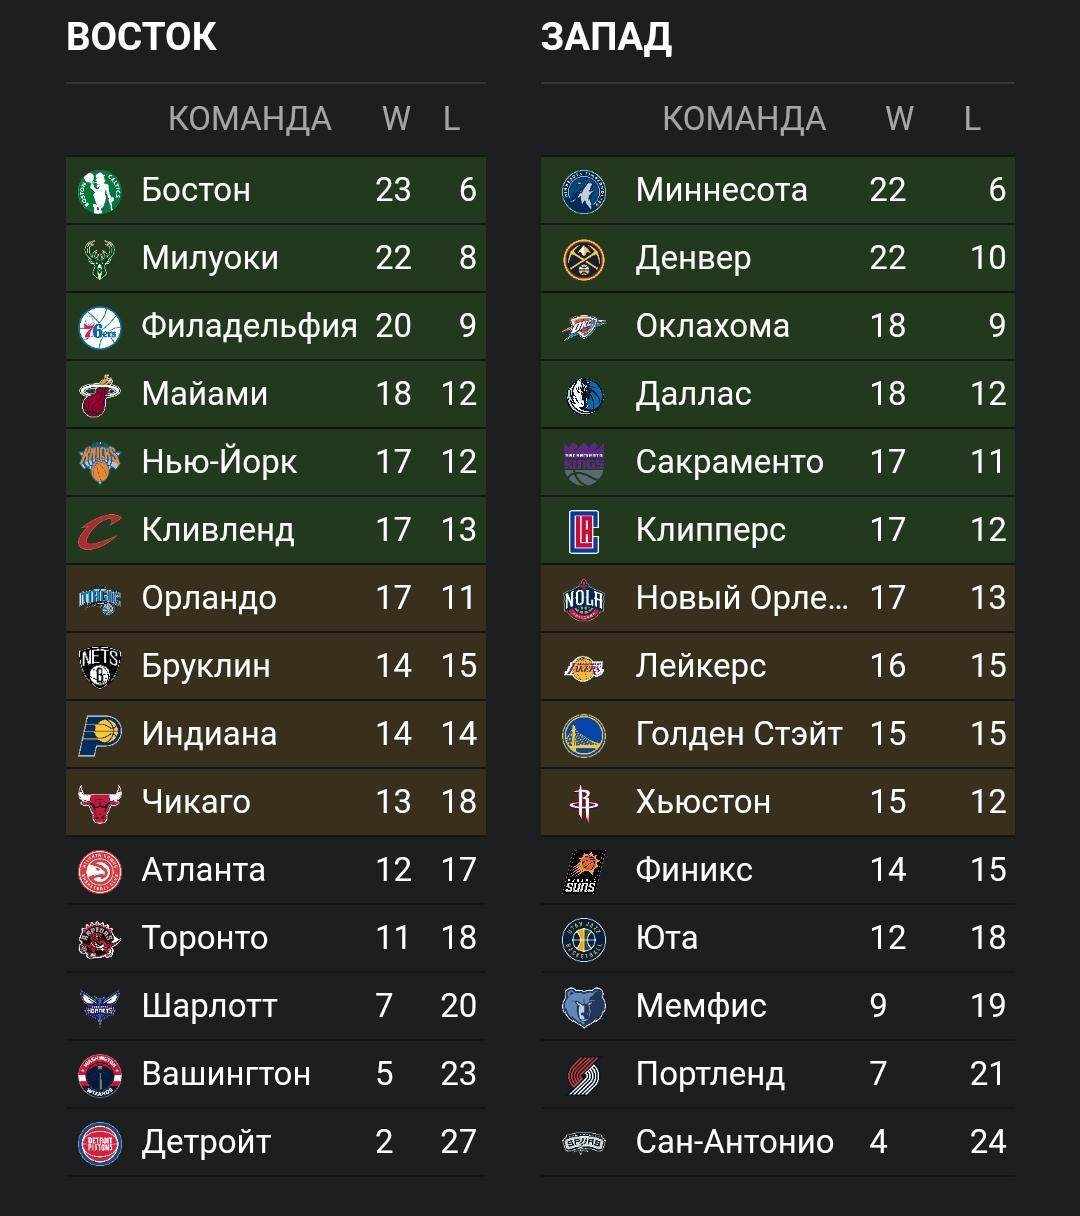Screen dimensions: 1080x1216
Task: Open the Даллас team row
Action: 777,394
